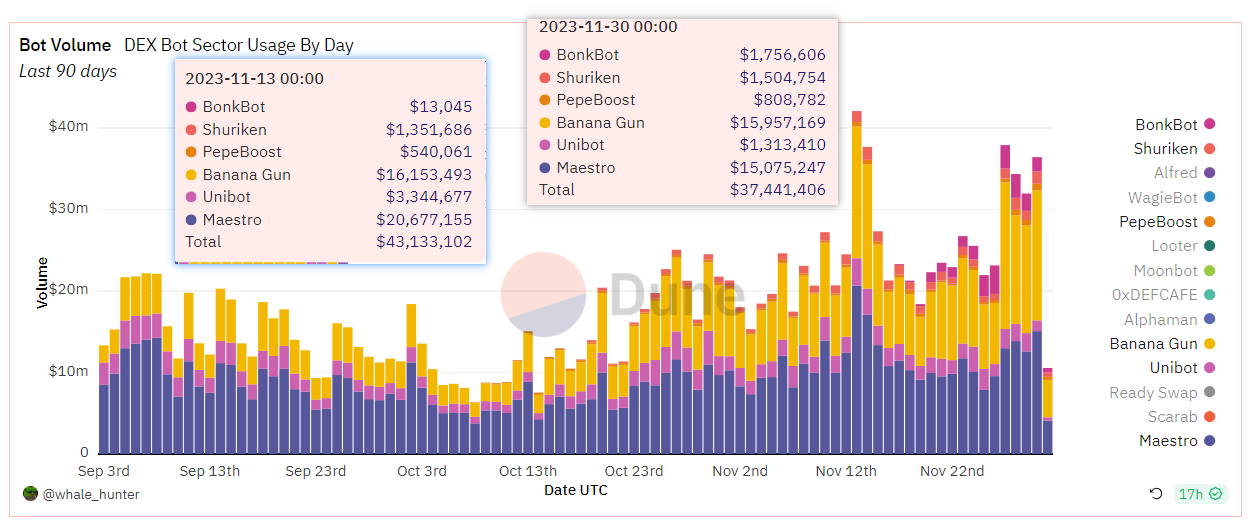Image resolution: width=1253 pixels, height=527 pixels.
Task: Click the WagieBot blue legend dot
Action: point(1210,198)
